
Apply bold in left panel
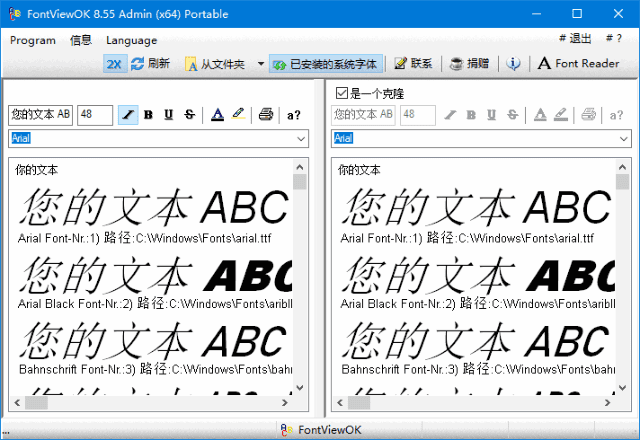(x=149, y=115)
